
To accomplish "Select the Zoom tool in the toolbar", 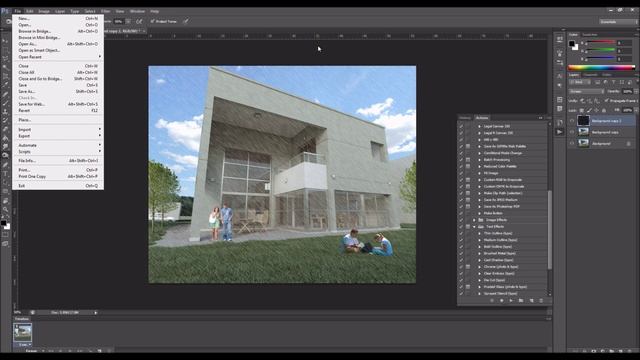I will (x=5, y=209).
